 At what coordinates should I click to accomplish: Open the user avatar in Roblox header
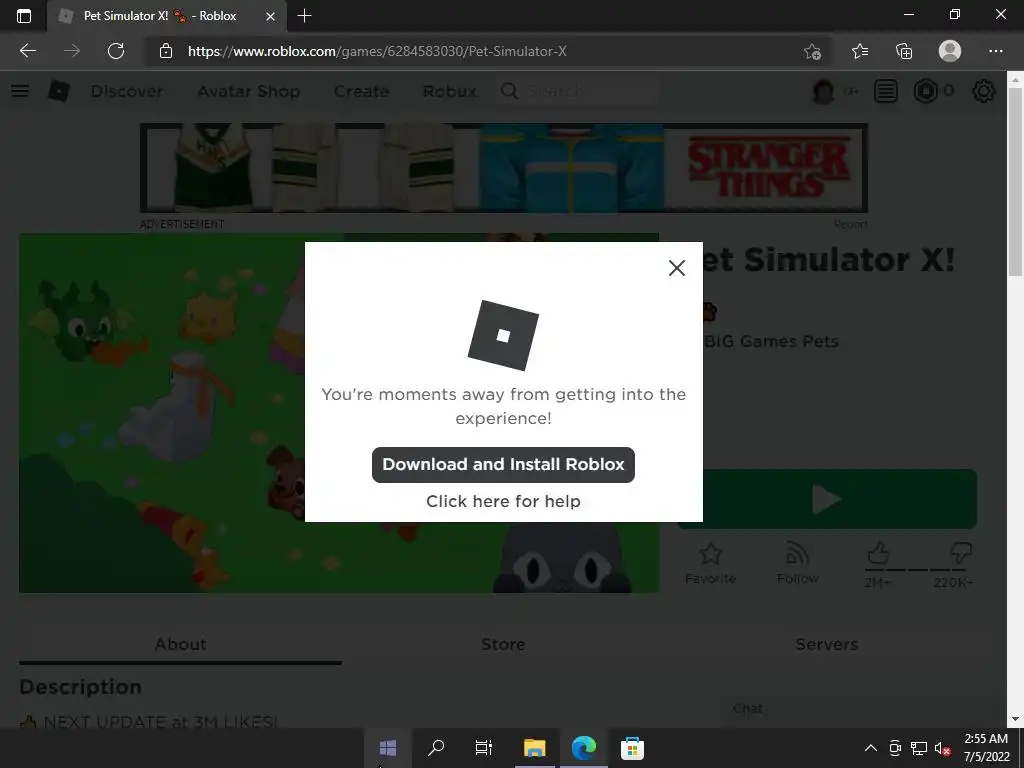point(823,91)
